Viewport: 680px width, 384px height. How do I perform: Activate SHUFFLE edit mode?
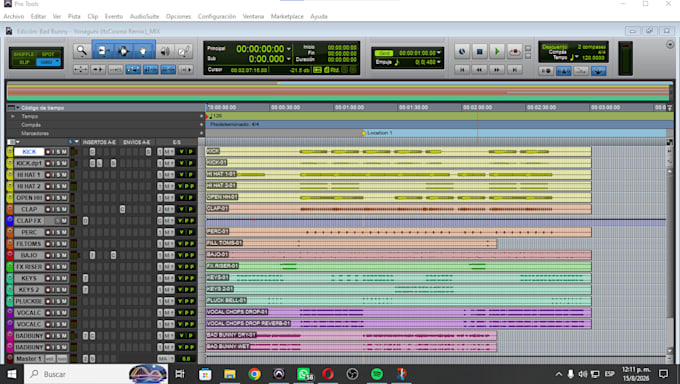(23, 54)
